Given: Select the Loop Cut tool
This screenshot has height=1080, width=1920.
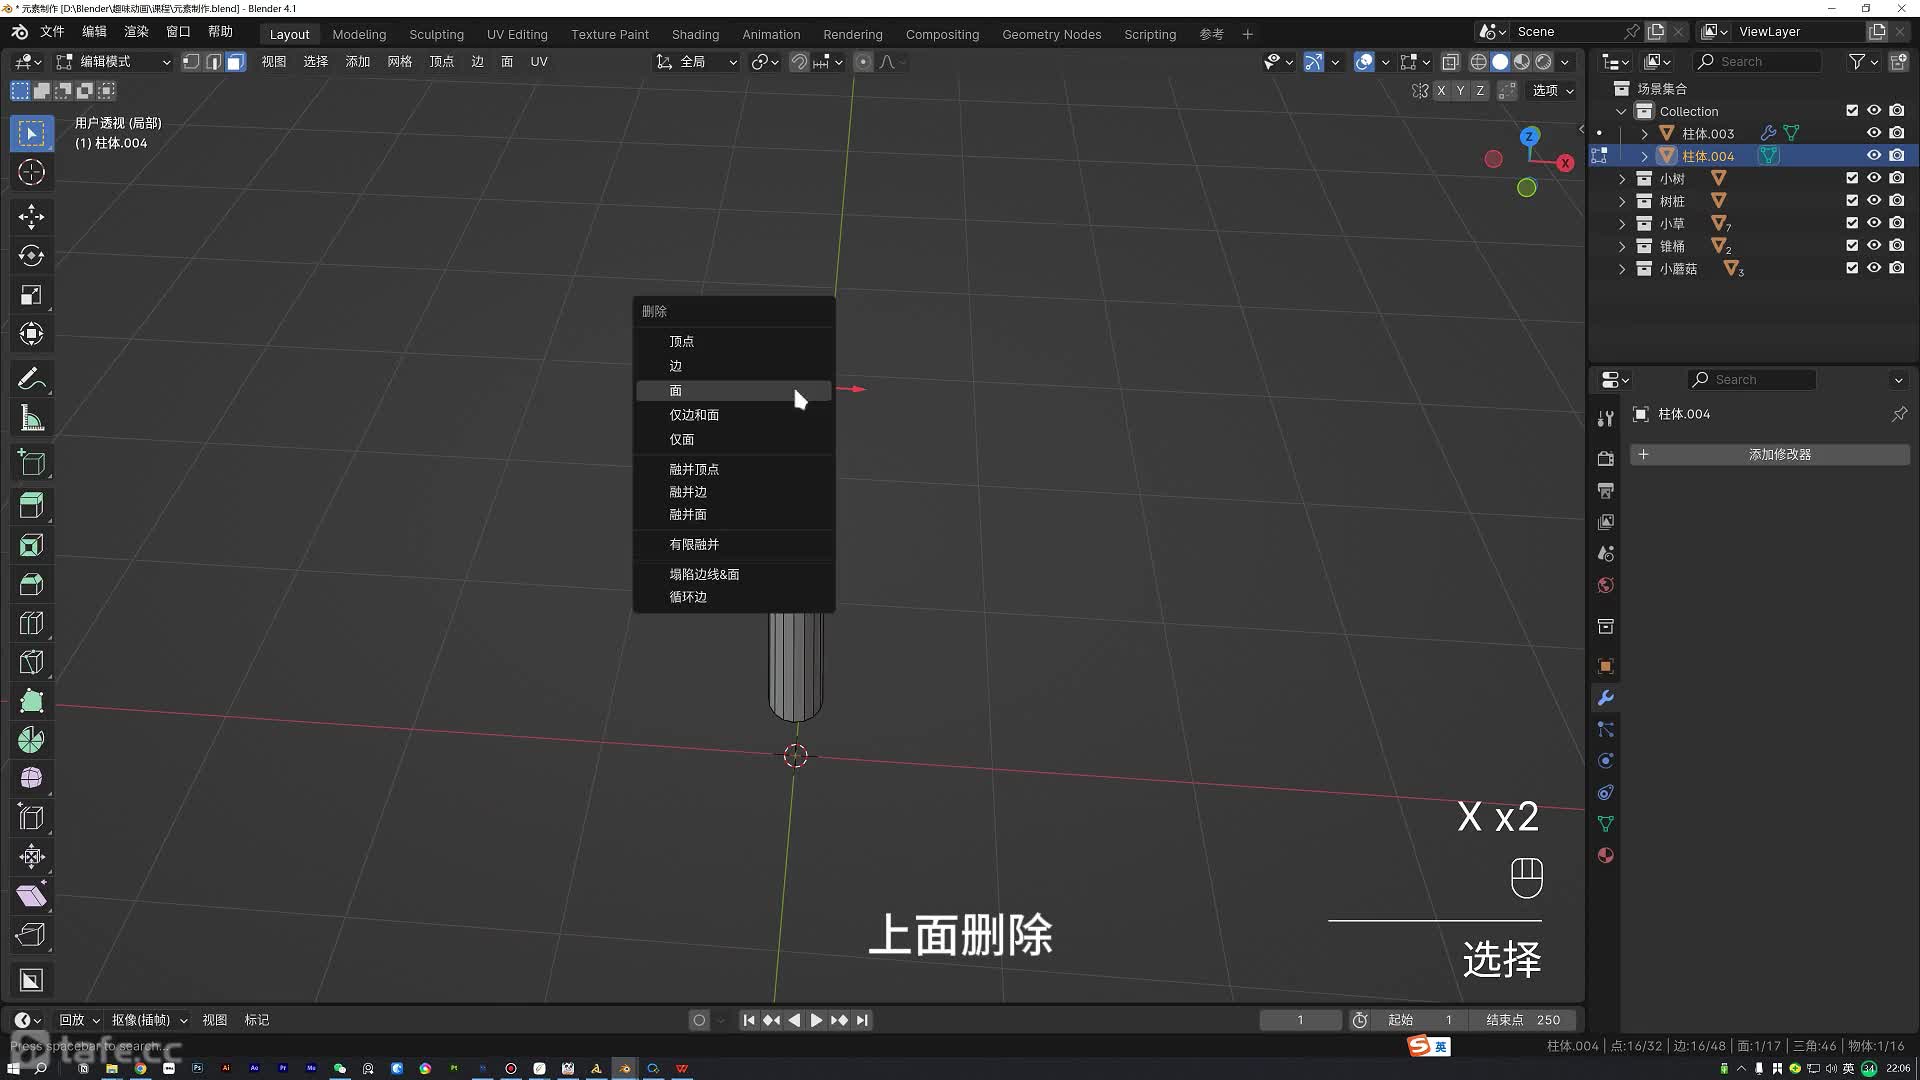Looking at the screenshot, I should coord(31,623).
